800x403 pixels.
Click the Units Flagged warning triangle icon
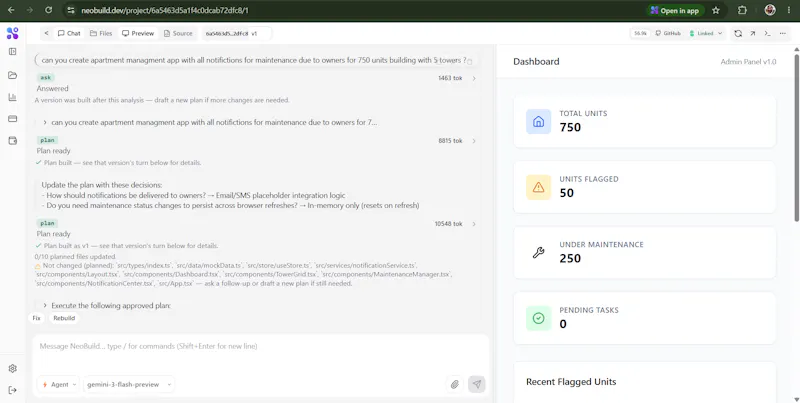[538, 187]
